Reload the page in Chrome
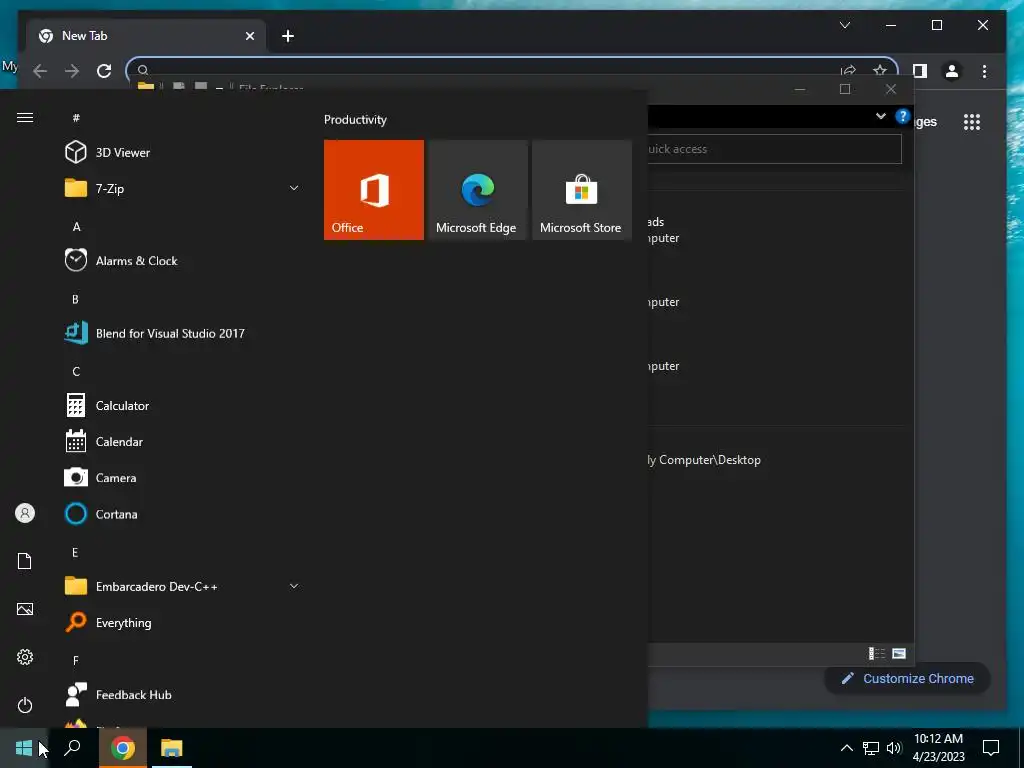The image size is (1024, 768). click(104, 71)
